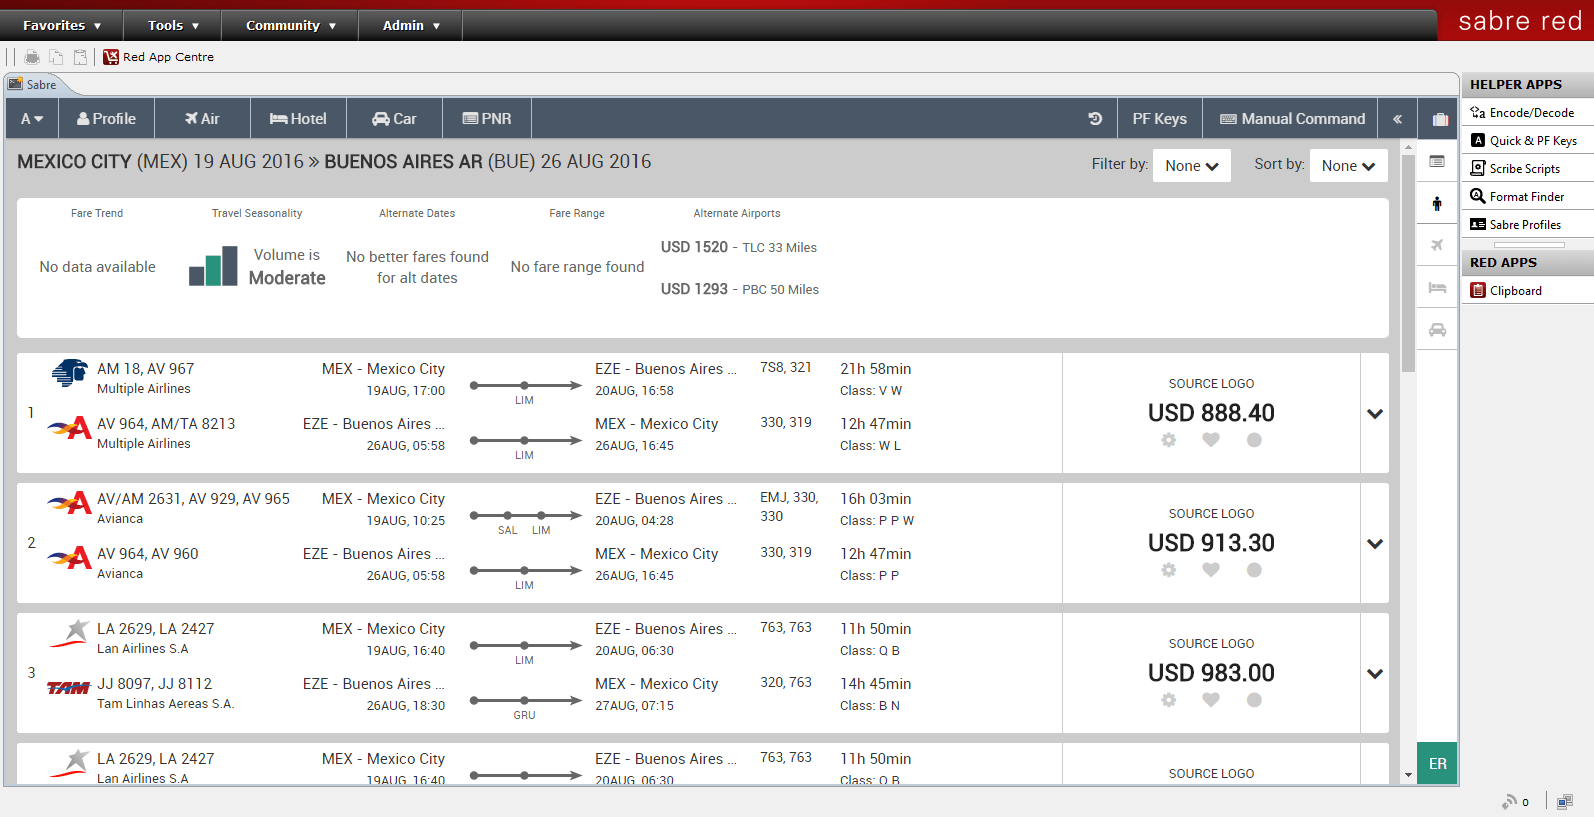Click the print icon in the toolbar
This screenshot has width=1594, height=817.
[32, 57]
